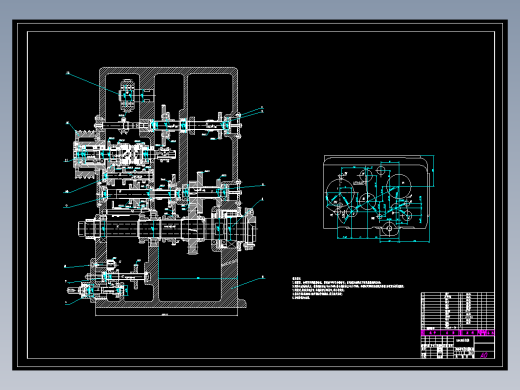Screen dimensions: 520x390
Task: Select the gearbox cross-section assembly view
Action: coord(165,192)
